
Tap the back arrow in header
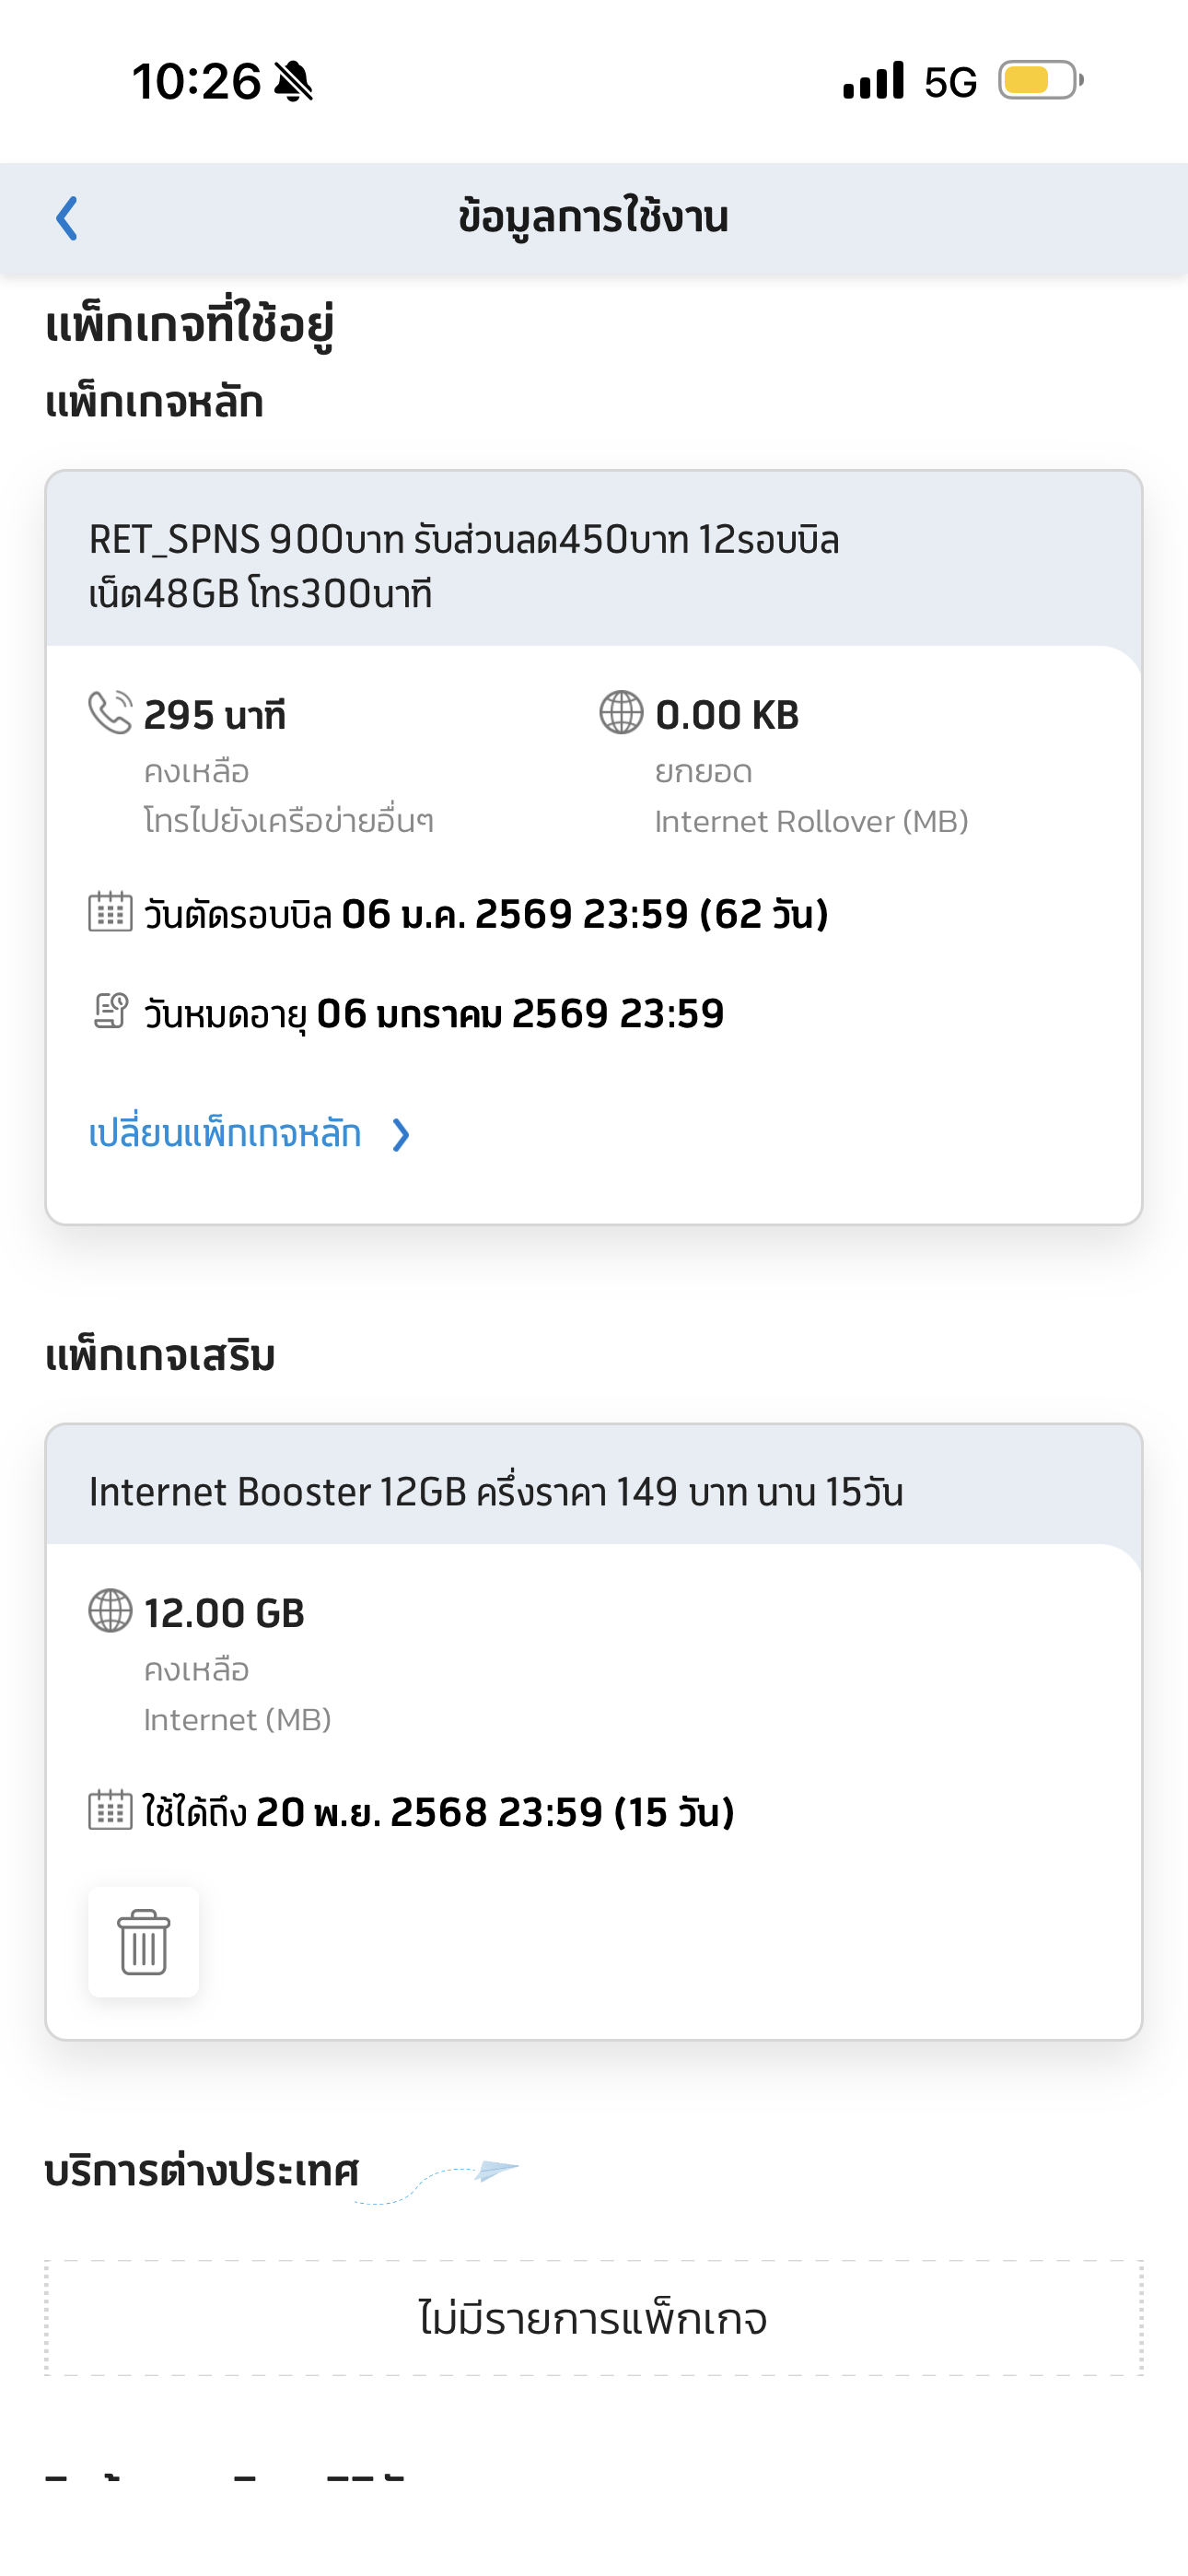67,218
